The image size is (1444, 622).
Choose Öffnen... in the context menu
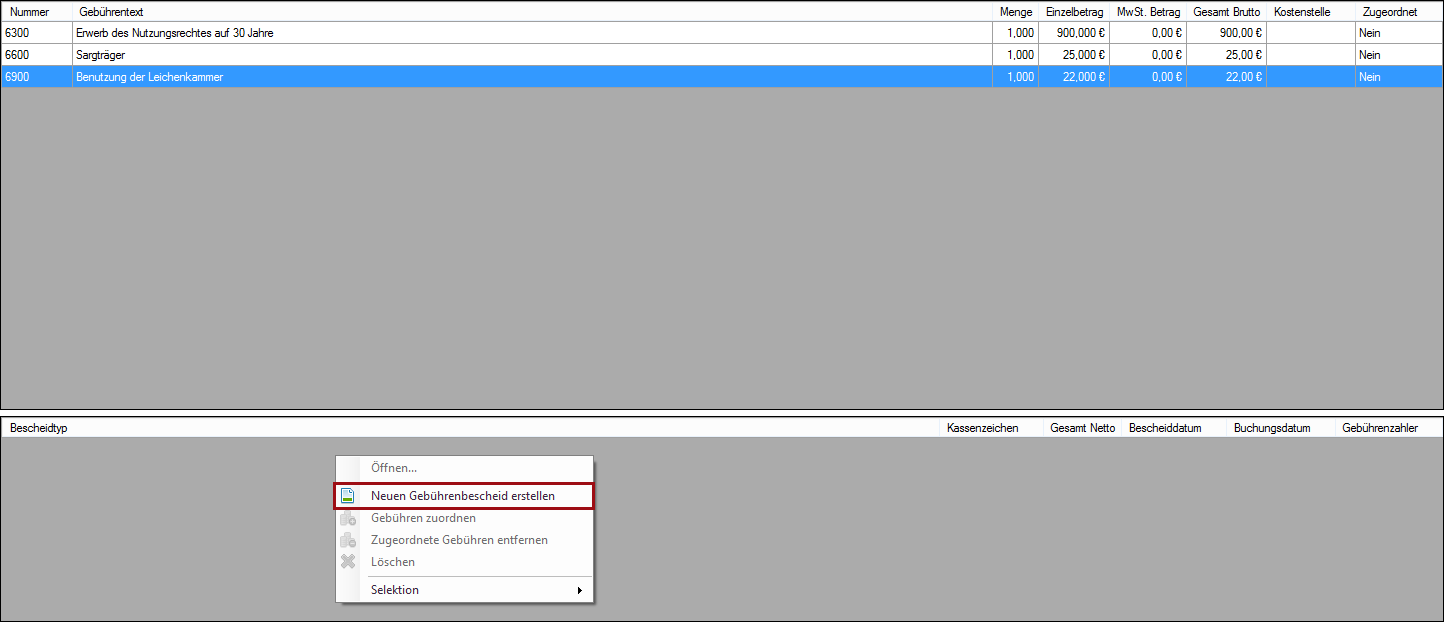(x=393, y=468)
